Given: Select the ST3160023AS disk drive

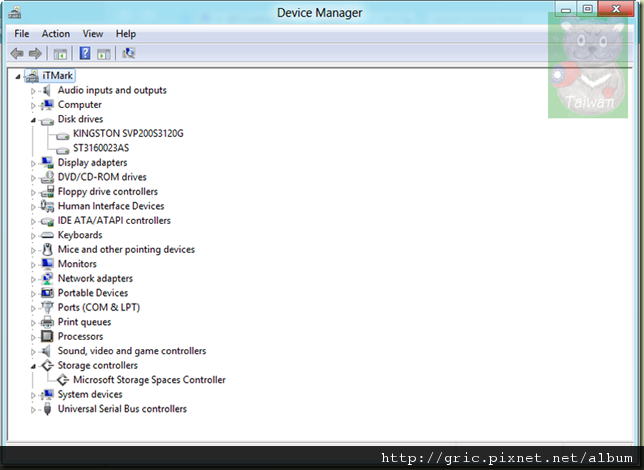Looking at the screenshot, I should point(101,148).
